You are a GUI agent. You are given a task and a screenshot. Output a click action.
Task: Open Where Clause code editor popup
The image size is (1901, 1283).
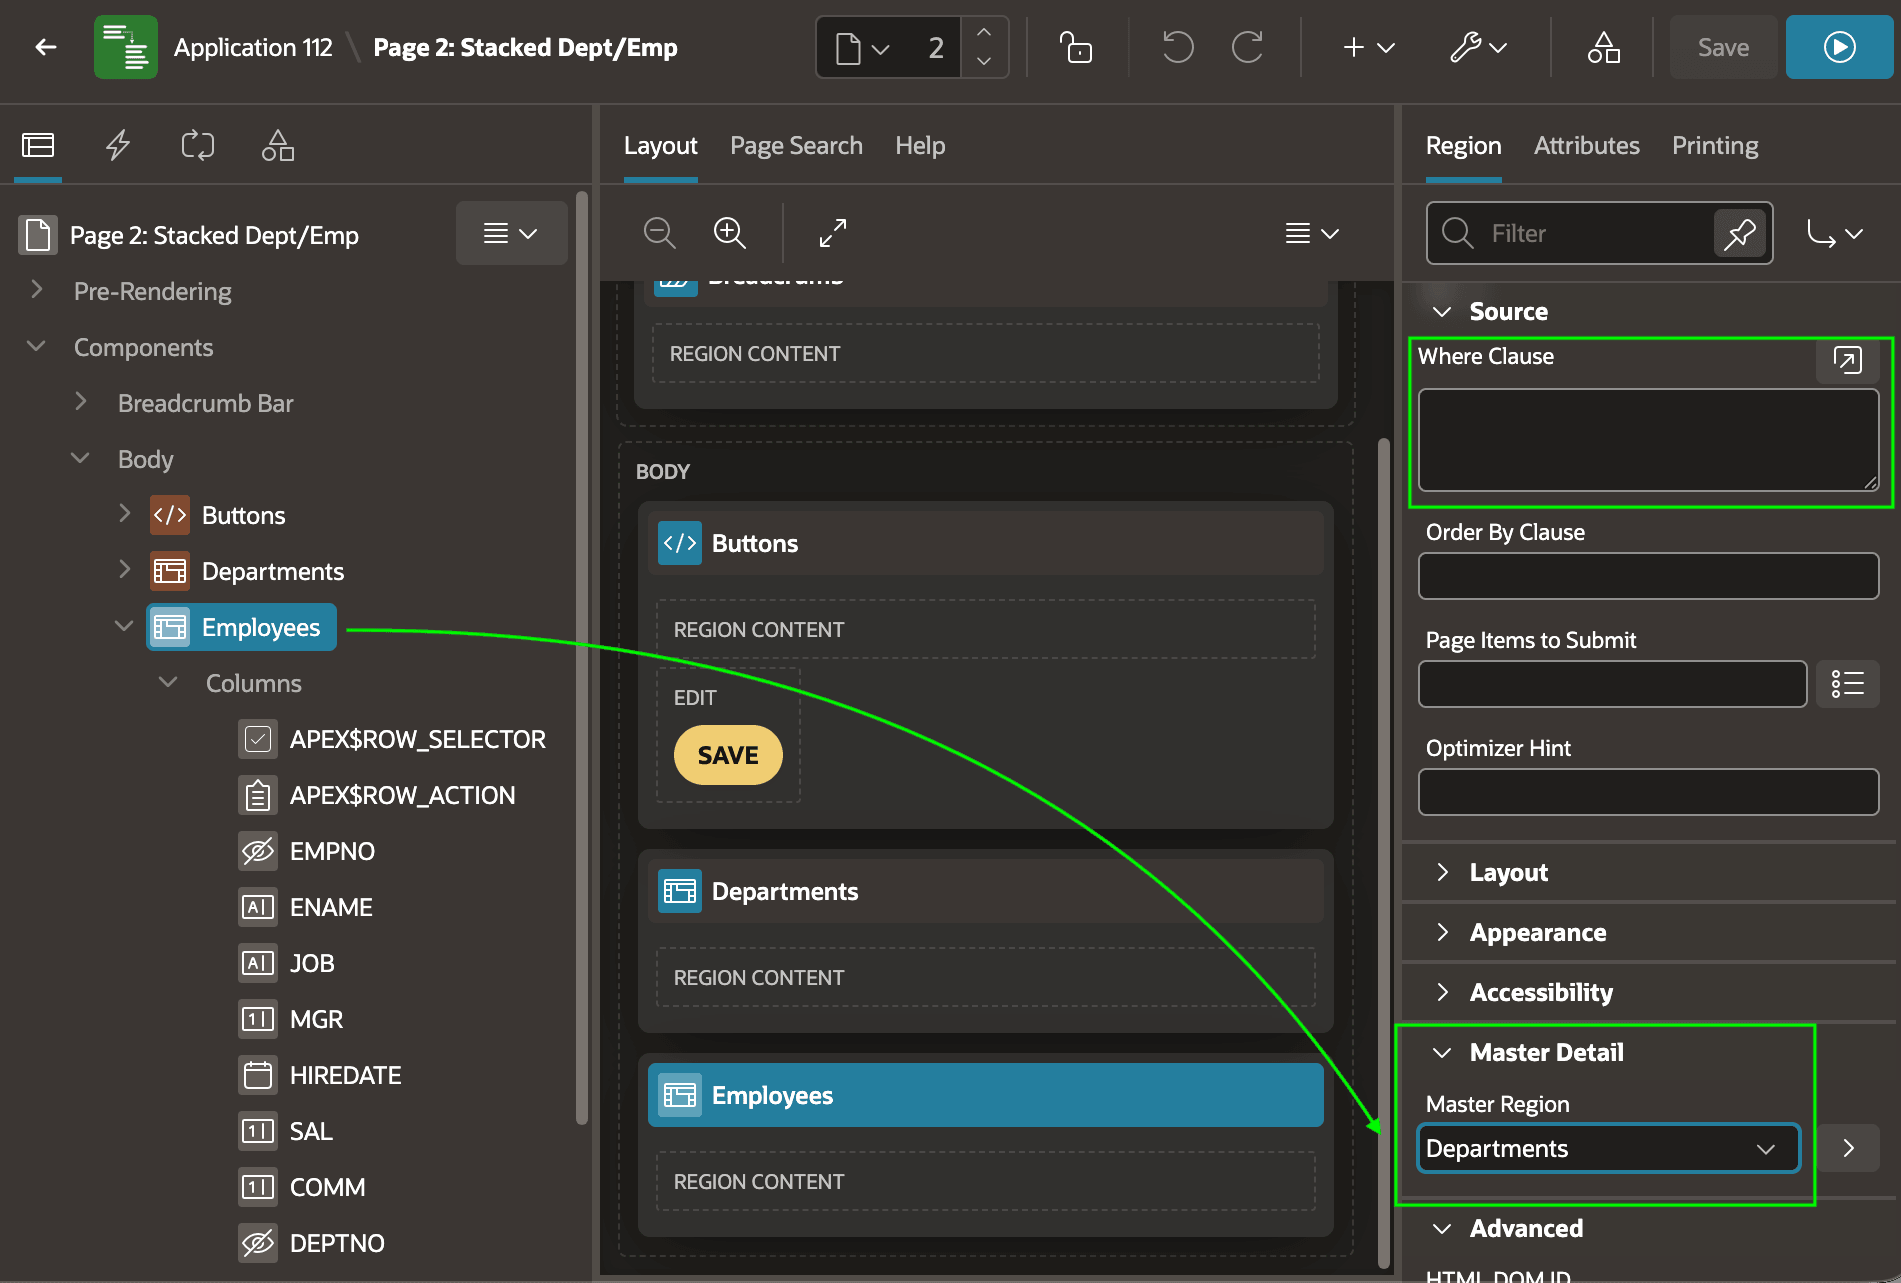click(1847, 359)
